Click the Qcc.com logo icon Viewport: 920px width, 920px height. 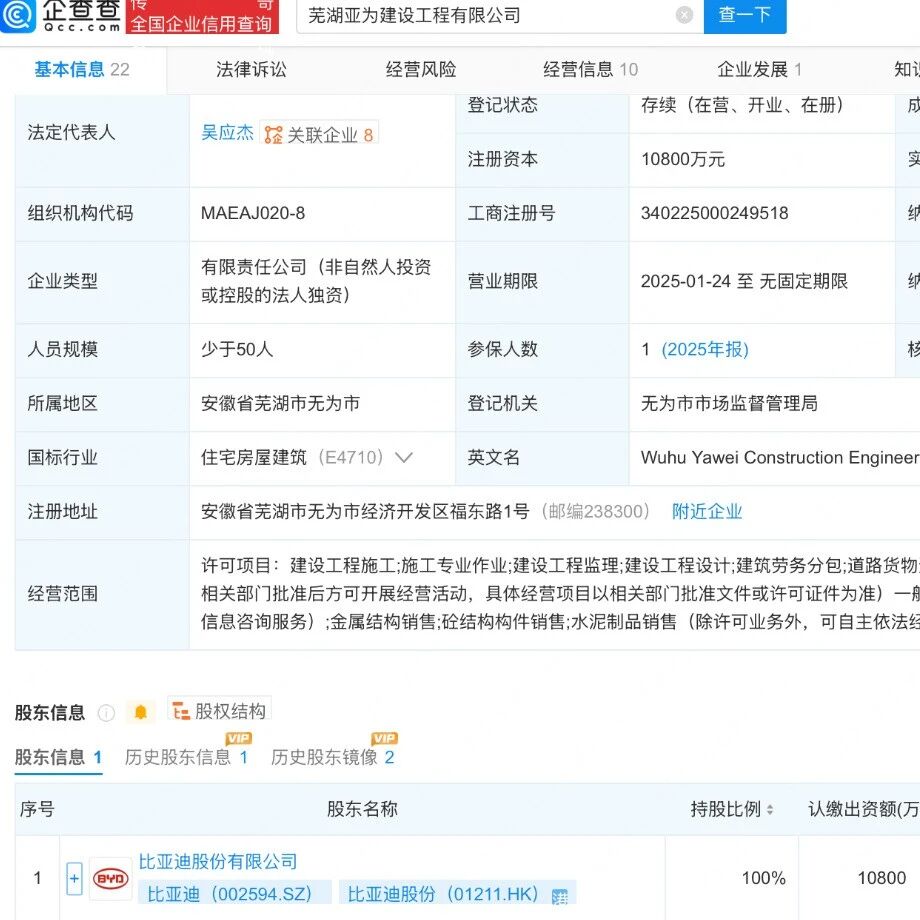point(18,14)
